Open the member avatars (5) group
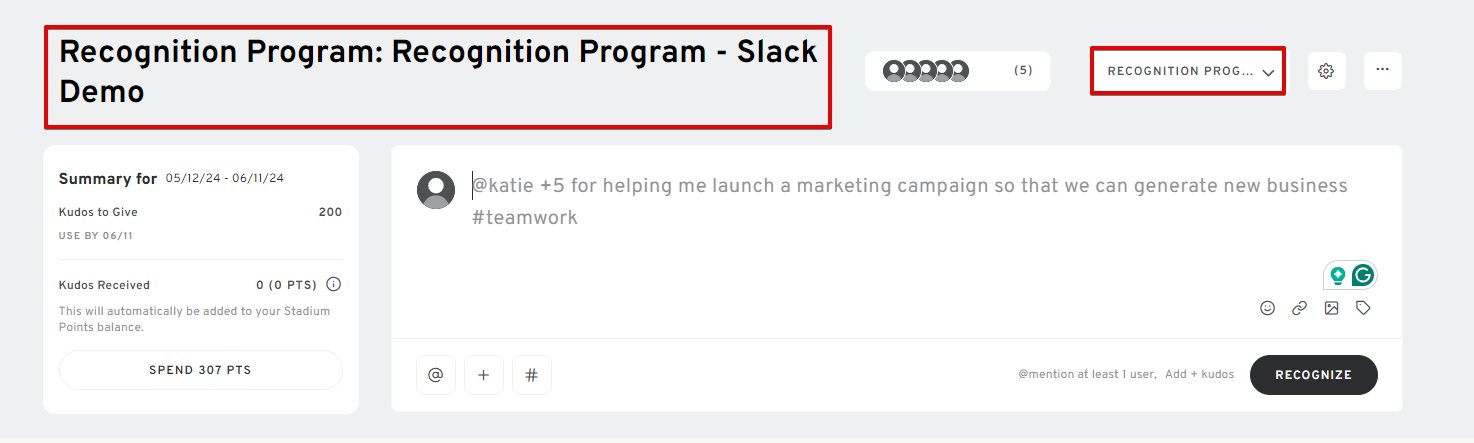This screenshot has height=443, width=1474. pos(958,71)
